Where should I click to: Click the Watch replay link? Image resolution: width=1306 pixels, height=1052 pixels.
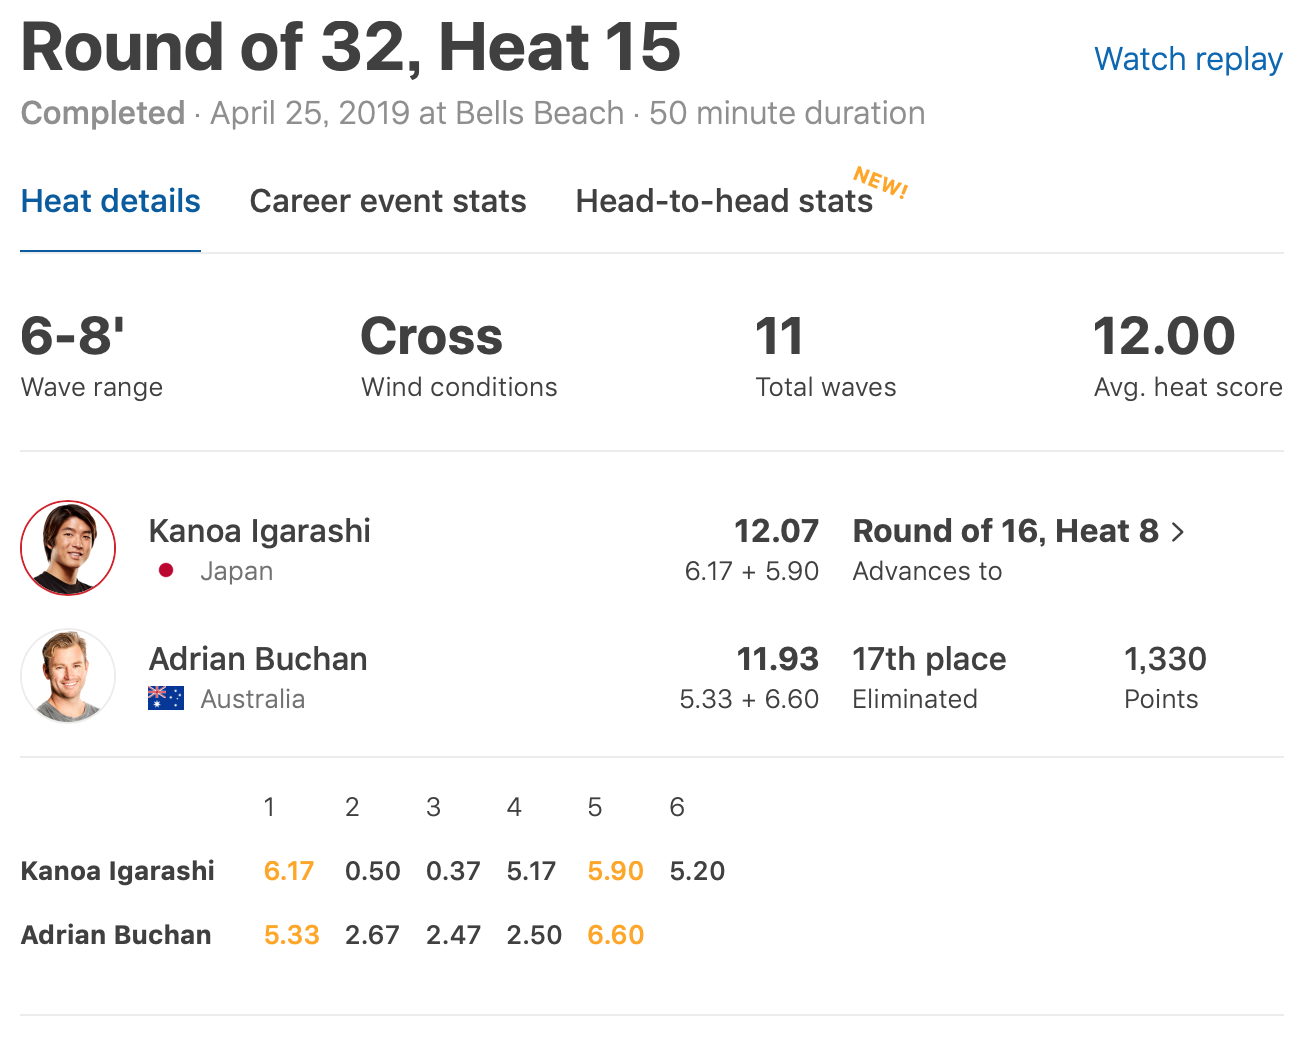pyautogui.click(x=1188, y=60)
